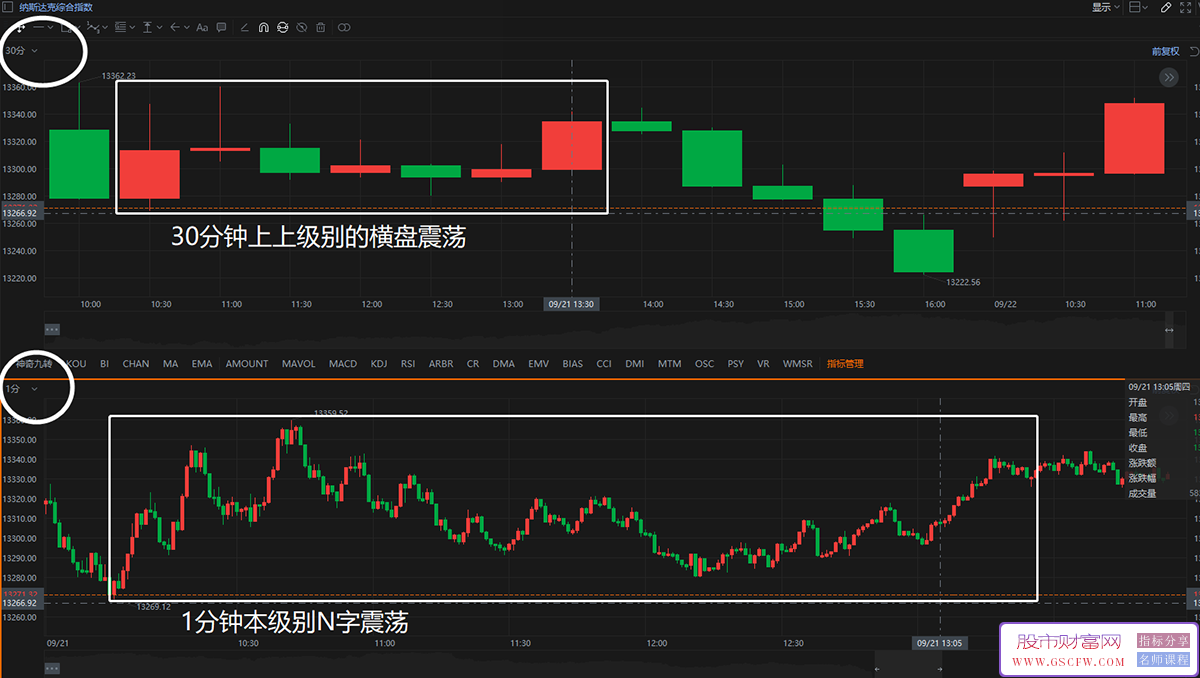
Task: Select the EMV indicator
Action: coord(539,364)
